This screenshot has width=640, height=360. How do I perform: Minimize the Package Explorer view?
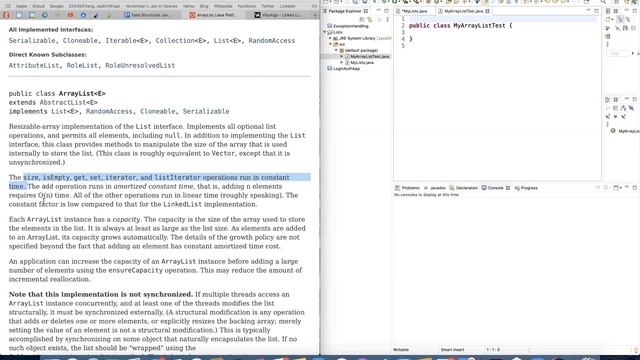378,11
